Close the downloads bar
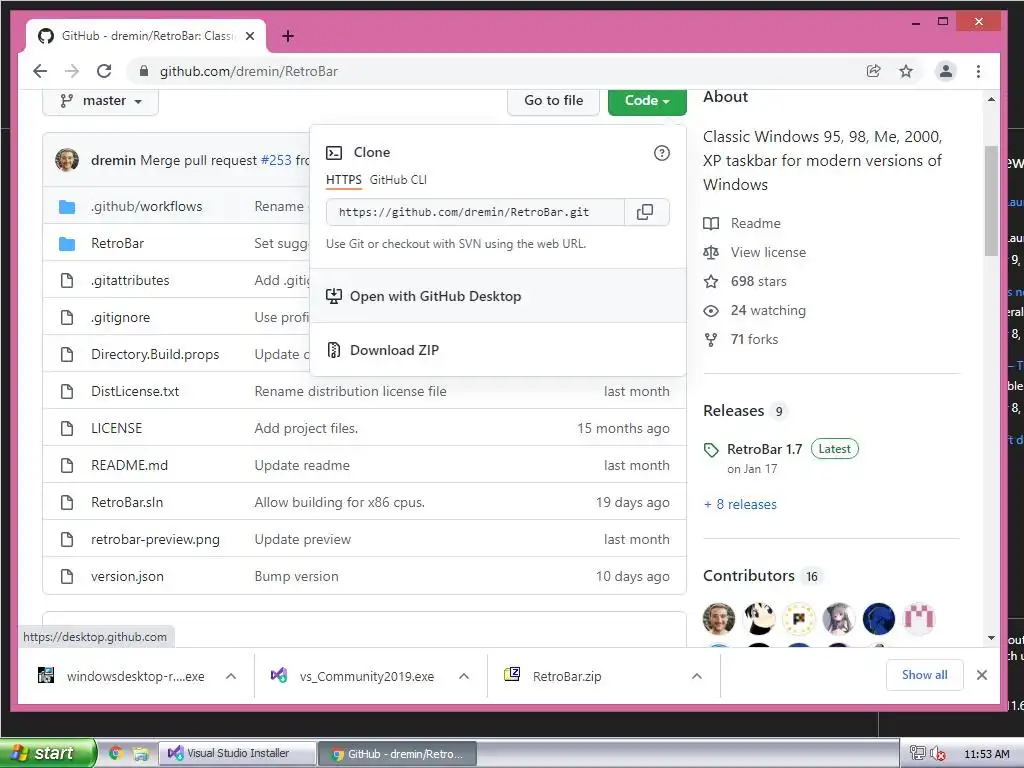Screen dimensions: 1024x768 point(982,675)
